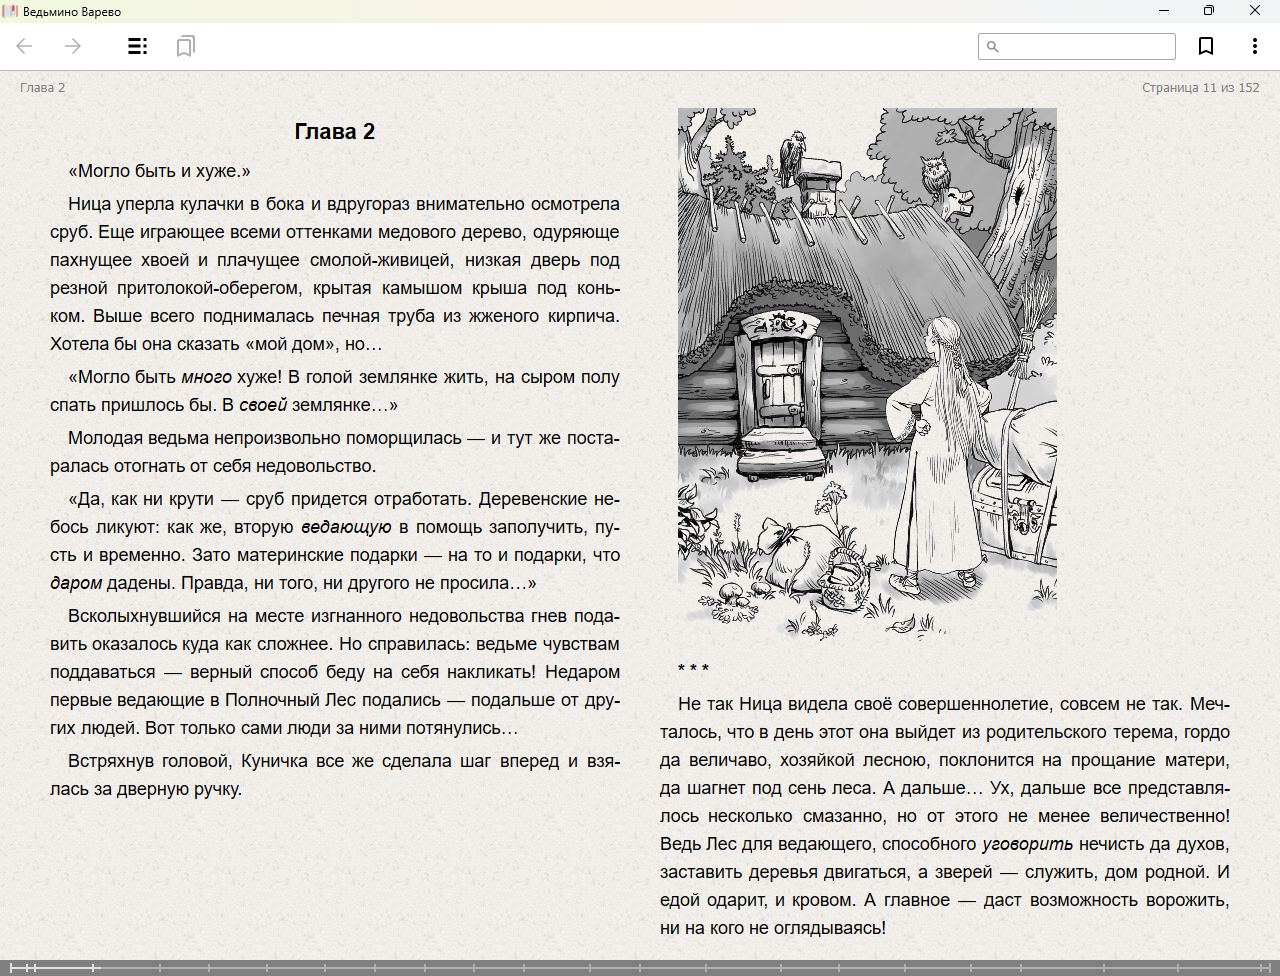Close the book reader window

pyautogui.click(x=1254, y=11)
